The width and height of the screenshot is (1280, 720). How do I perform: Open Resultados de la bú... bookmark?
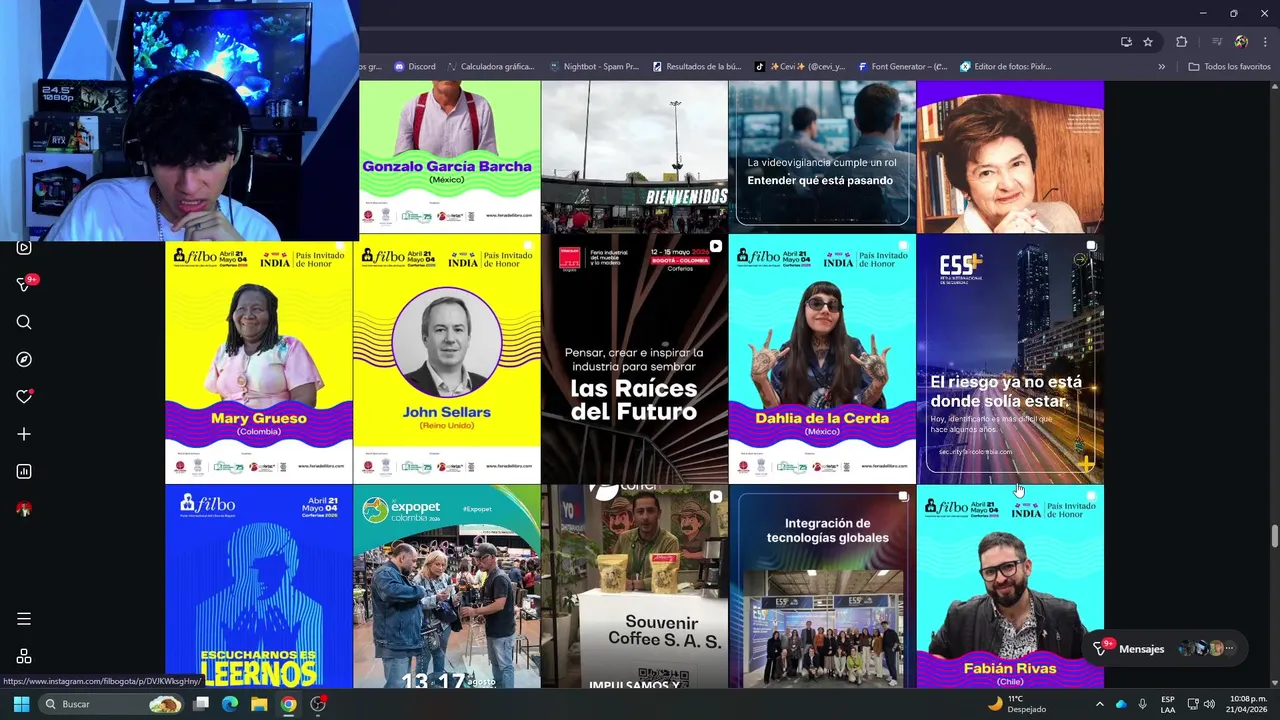point(697,67)
